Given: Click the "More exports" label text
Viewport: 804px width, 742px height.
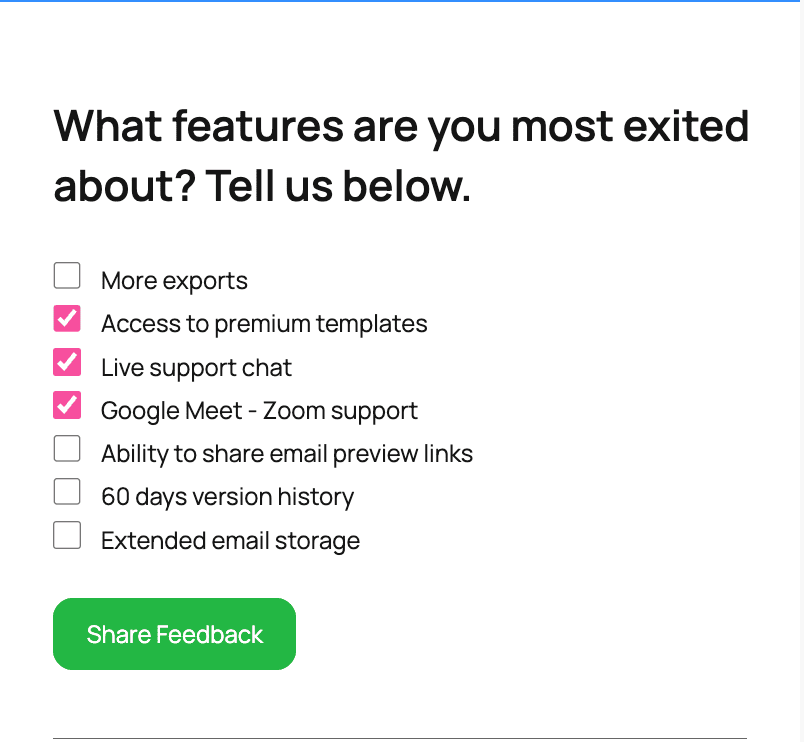Looking at the screenshot, I should 174,281.
